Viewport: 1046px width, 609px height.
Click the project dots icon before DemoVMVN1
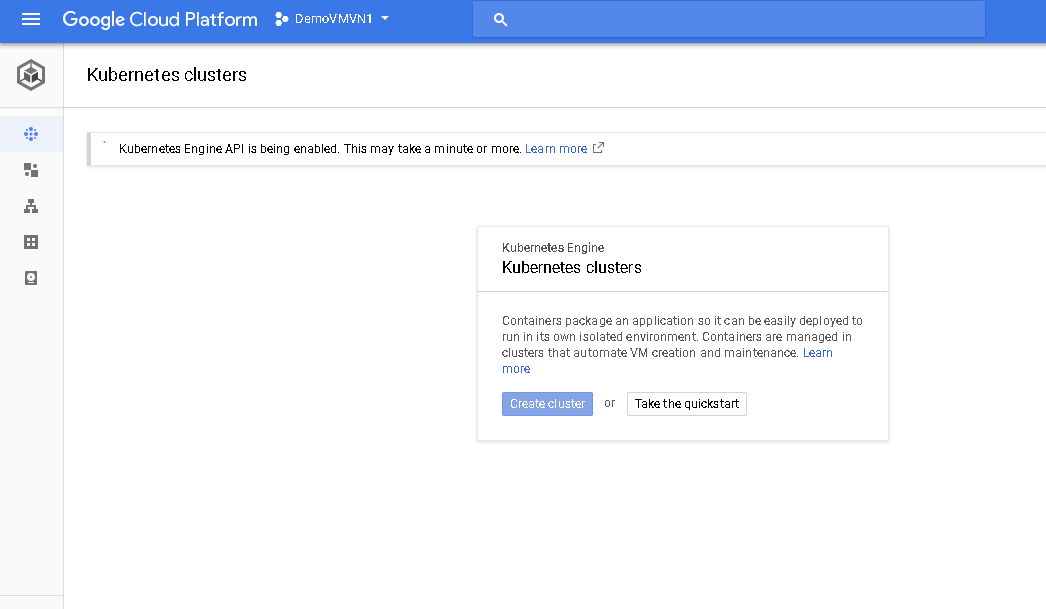coord(282,20)
